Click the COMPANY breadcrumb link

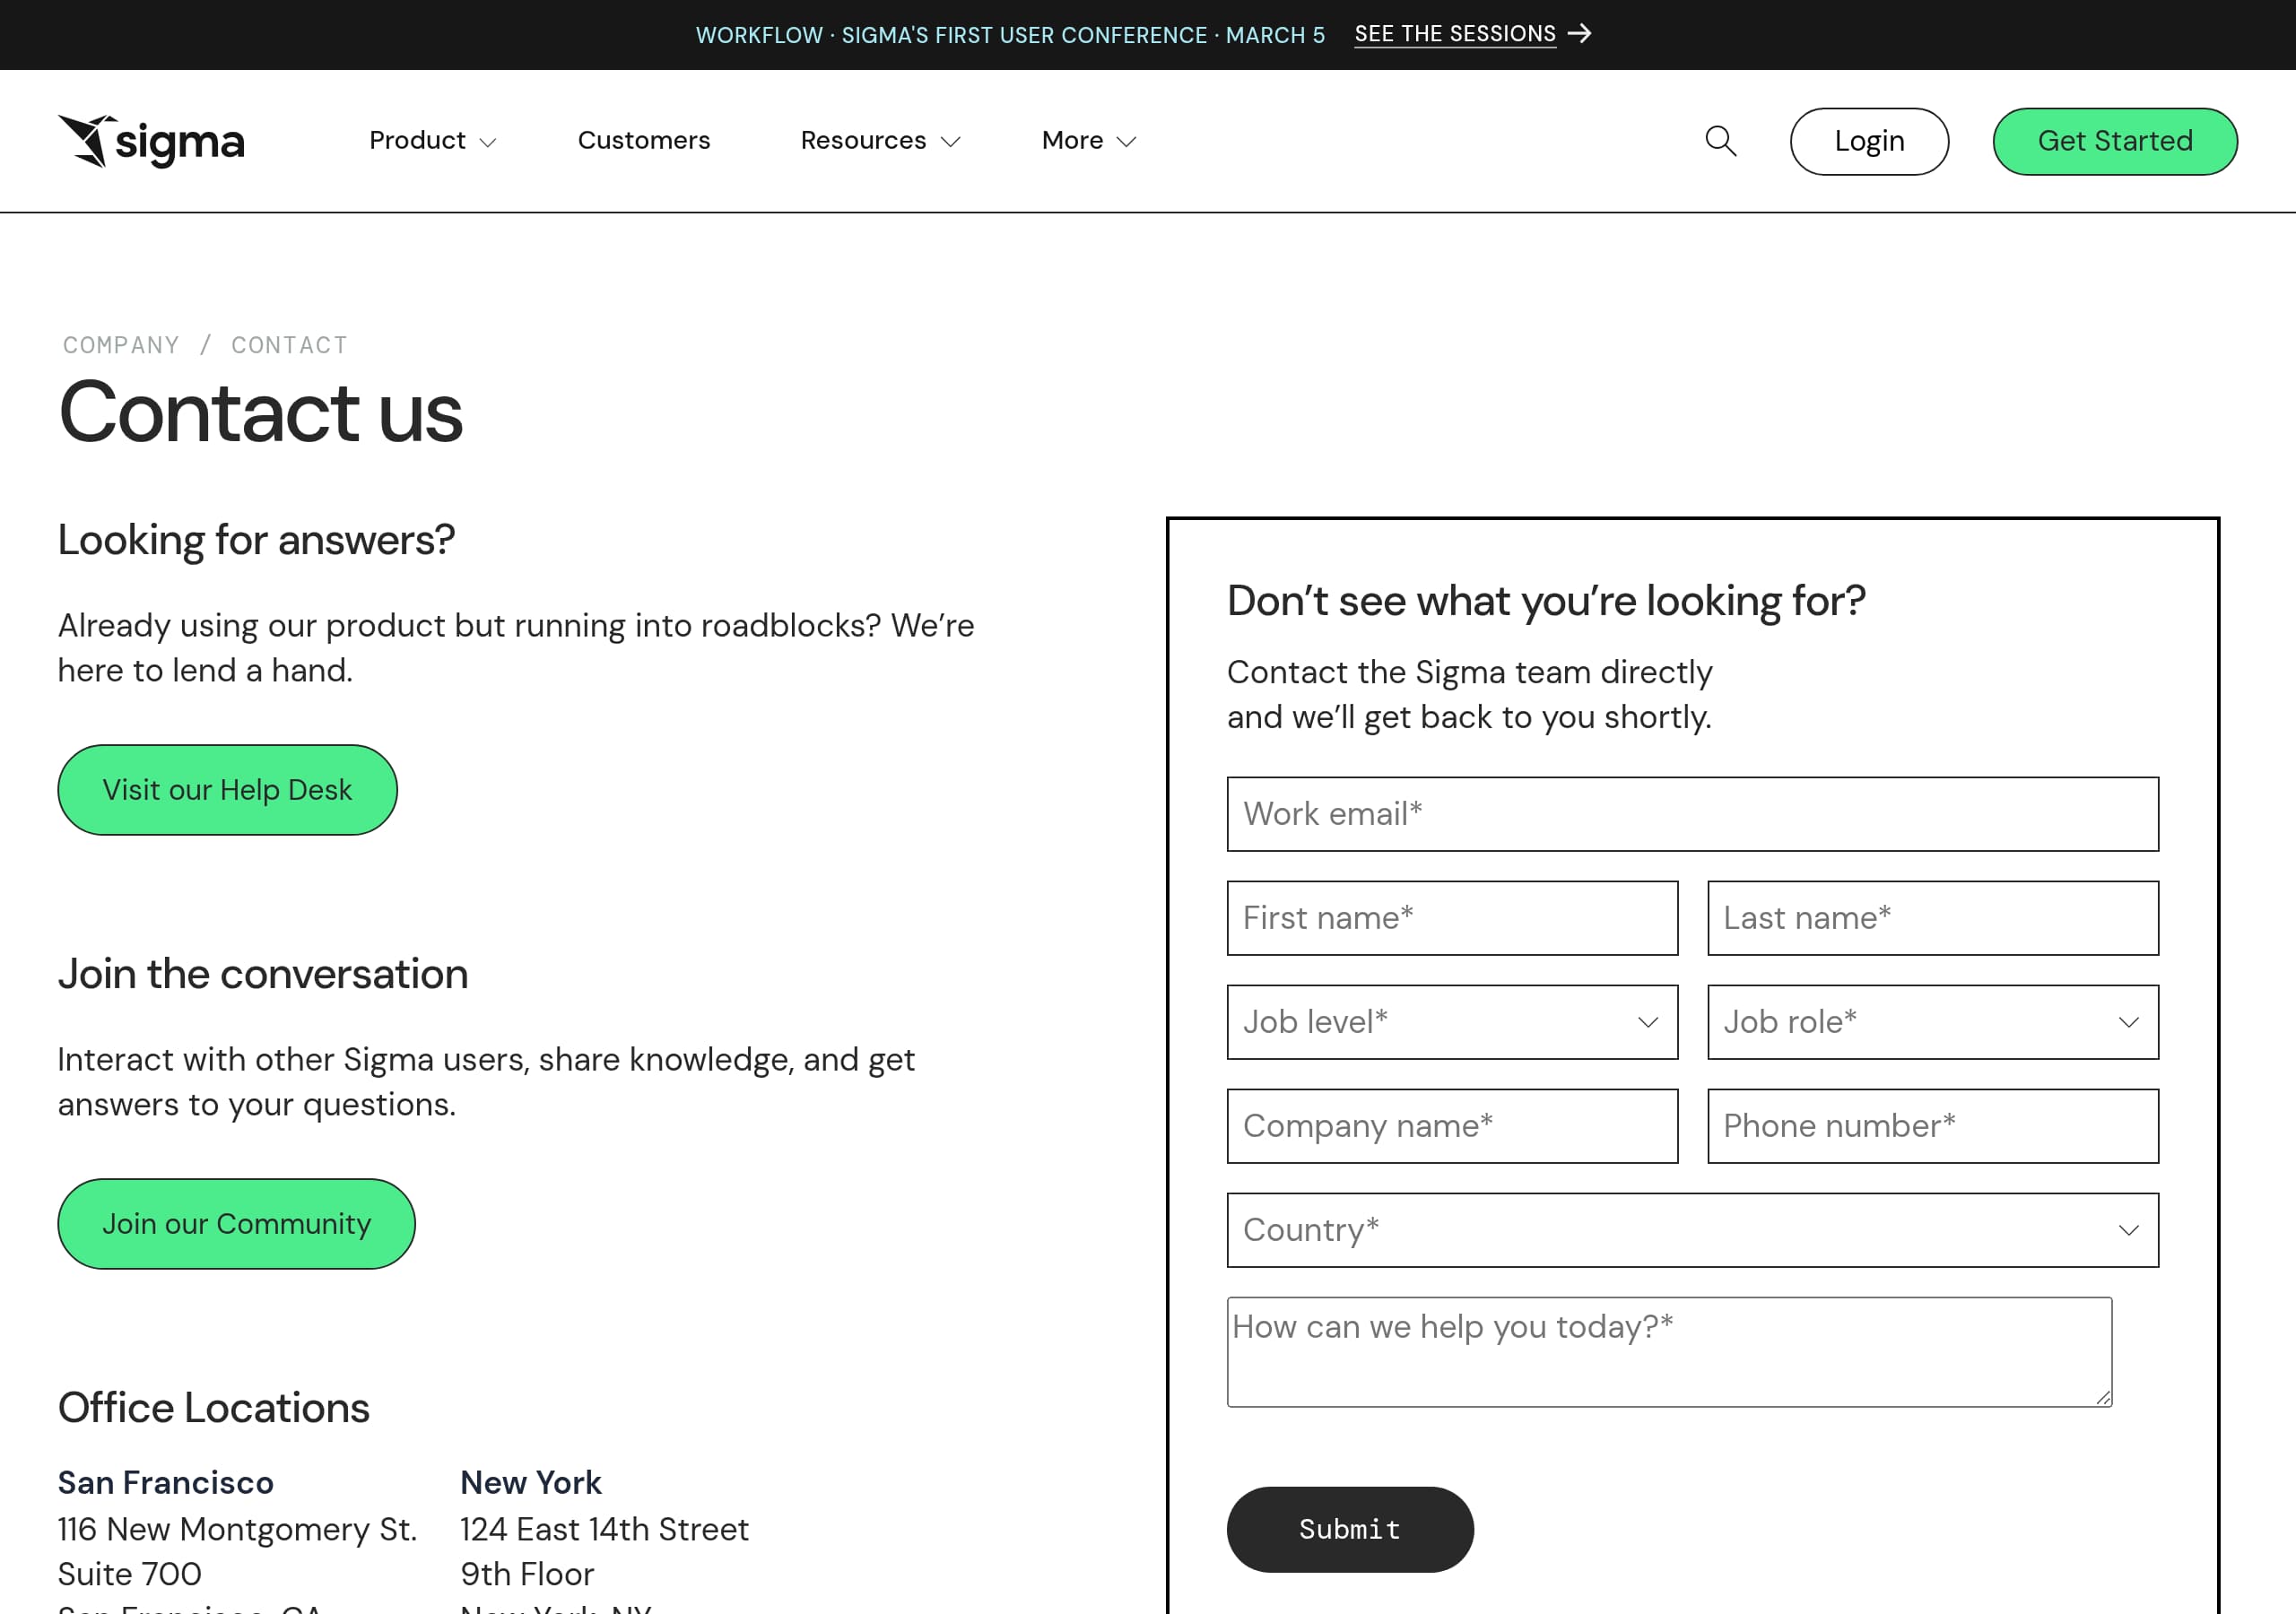pyautogui.click(x=120, y=345)
